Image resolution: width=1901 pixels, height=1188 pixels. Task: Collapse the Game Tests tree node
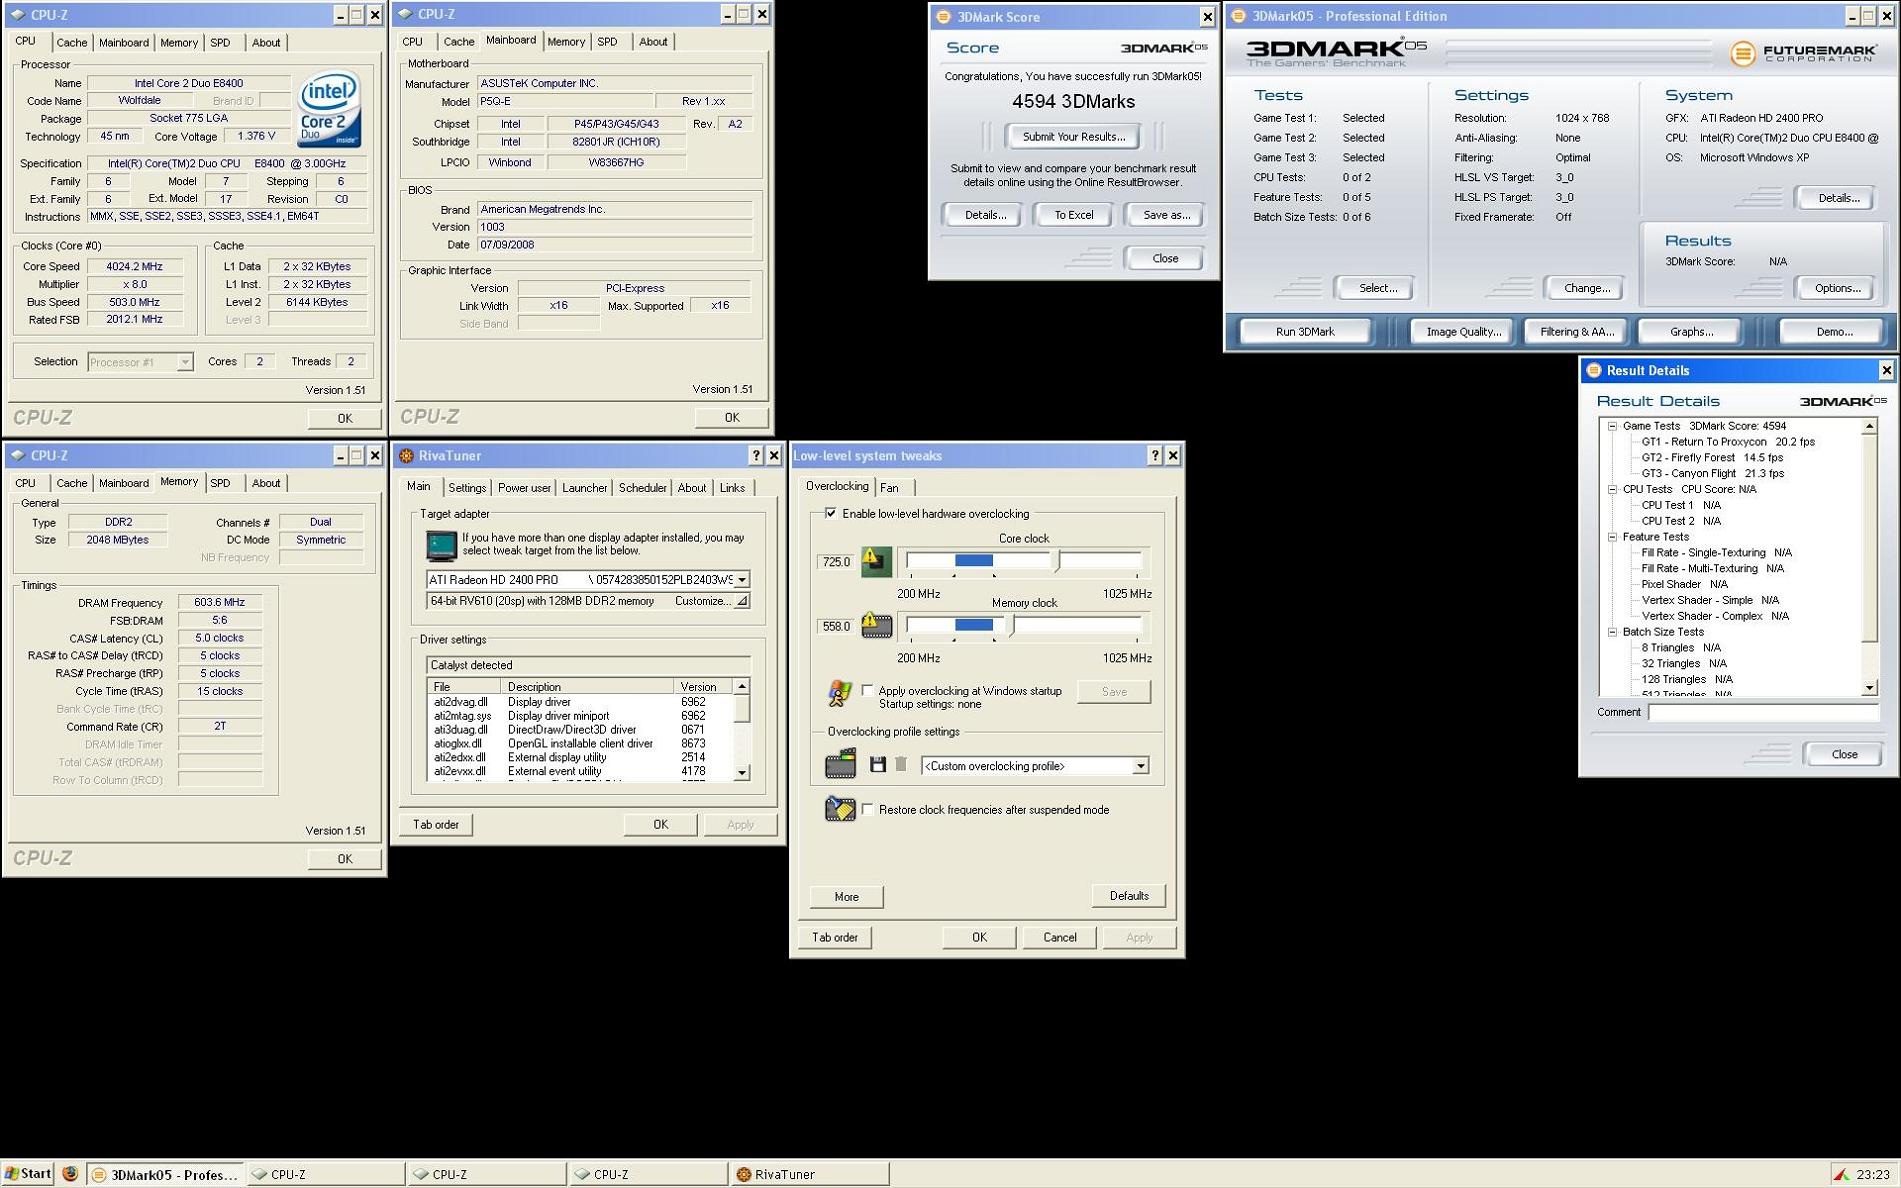pos(1612,426)
